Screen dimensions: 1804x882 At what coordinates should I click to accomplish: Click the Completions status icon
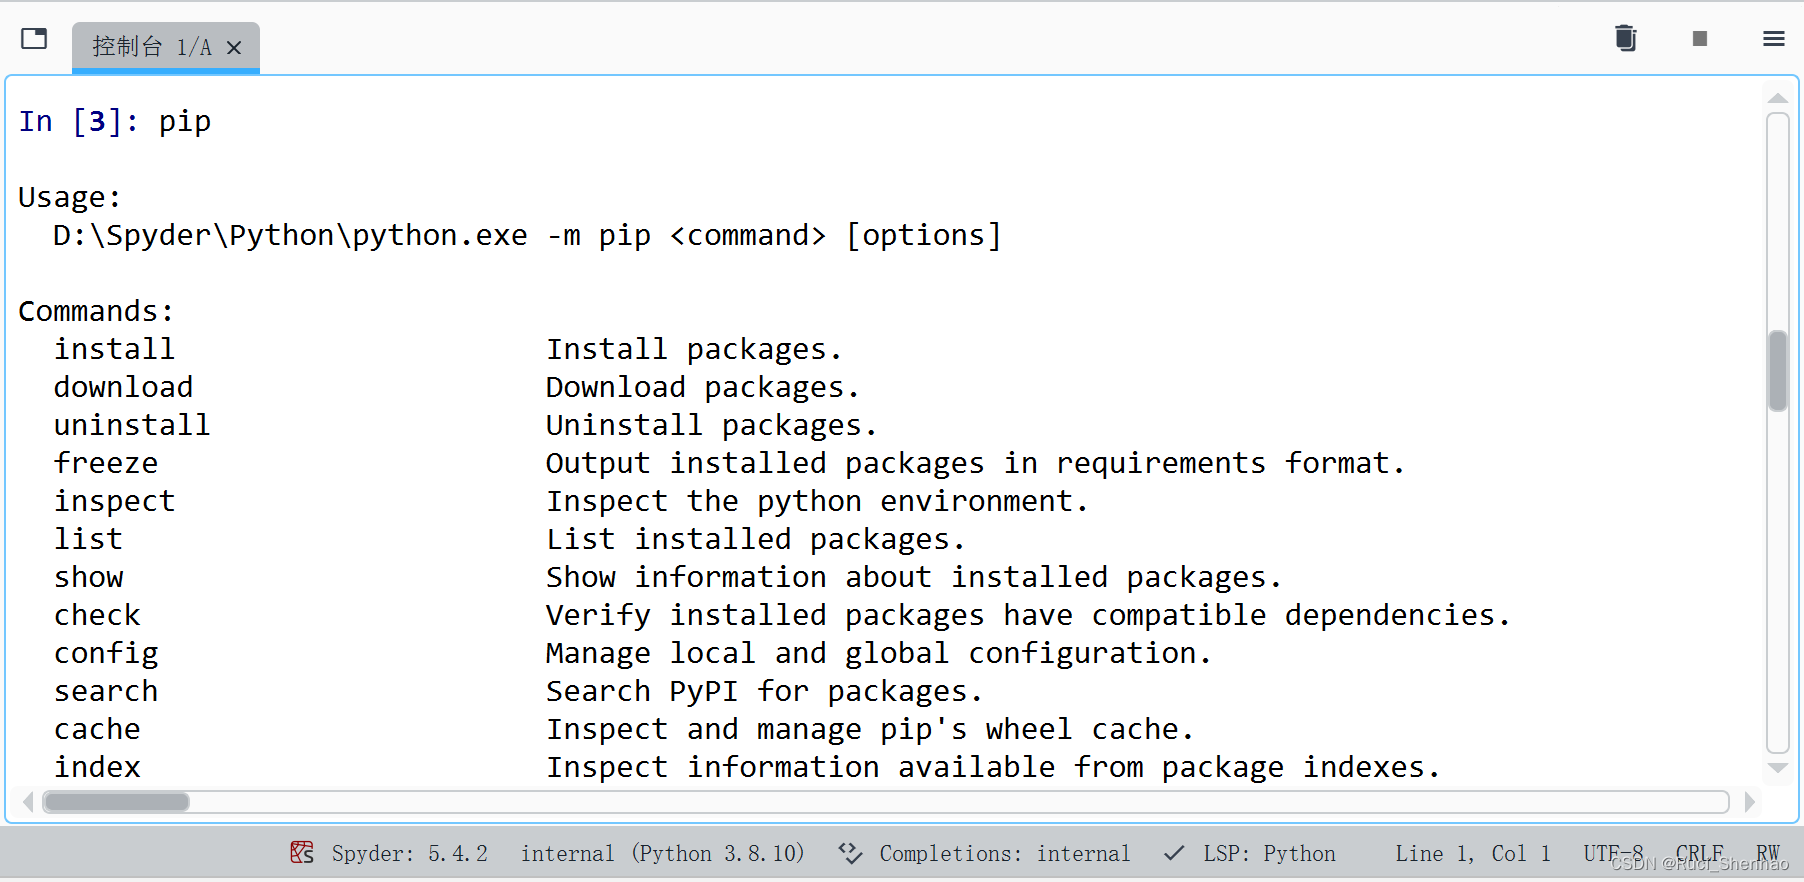[850, 853]
